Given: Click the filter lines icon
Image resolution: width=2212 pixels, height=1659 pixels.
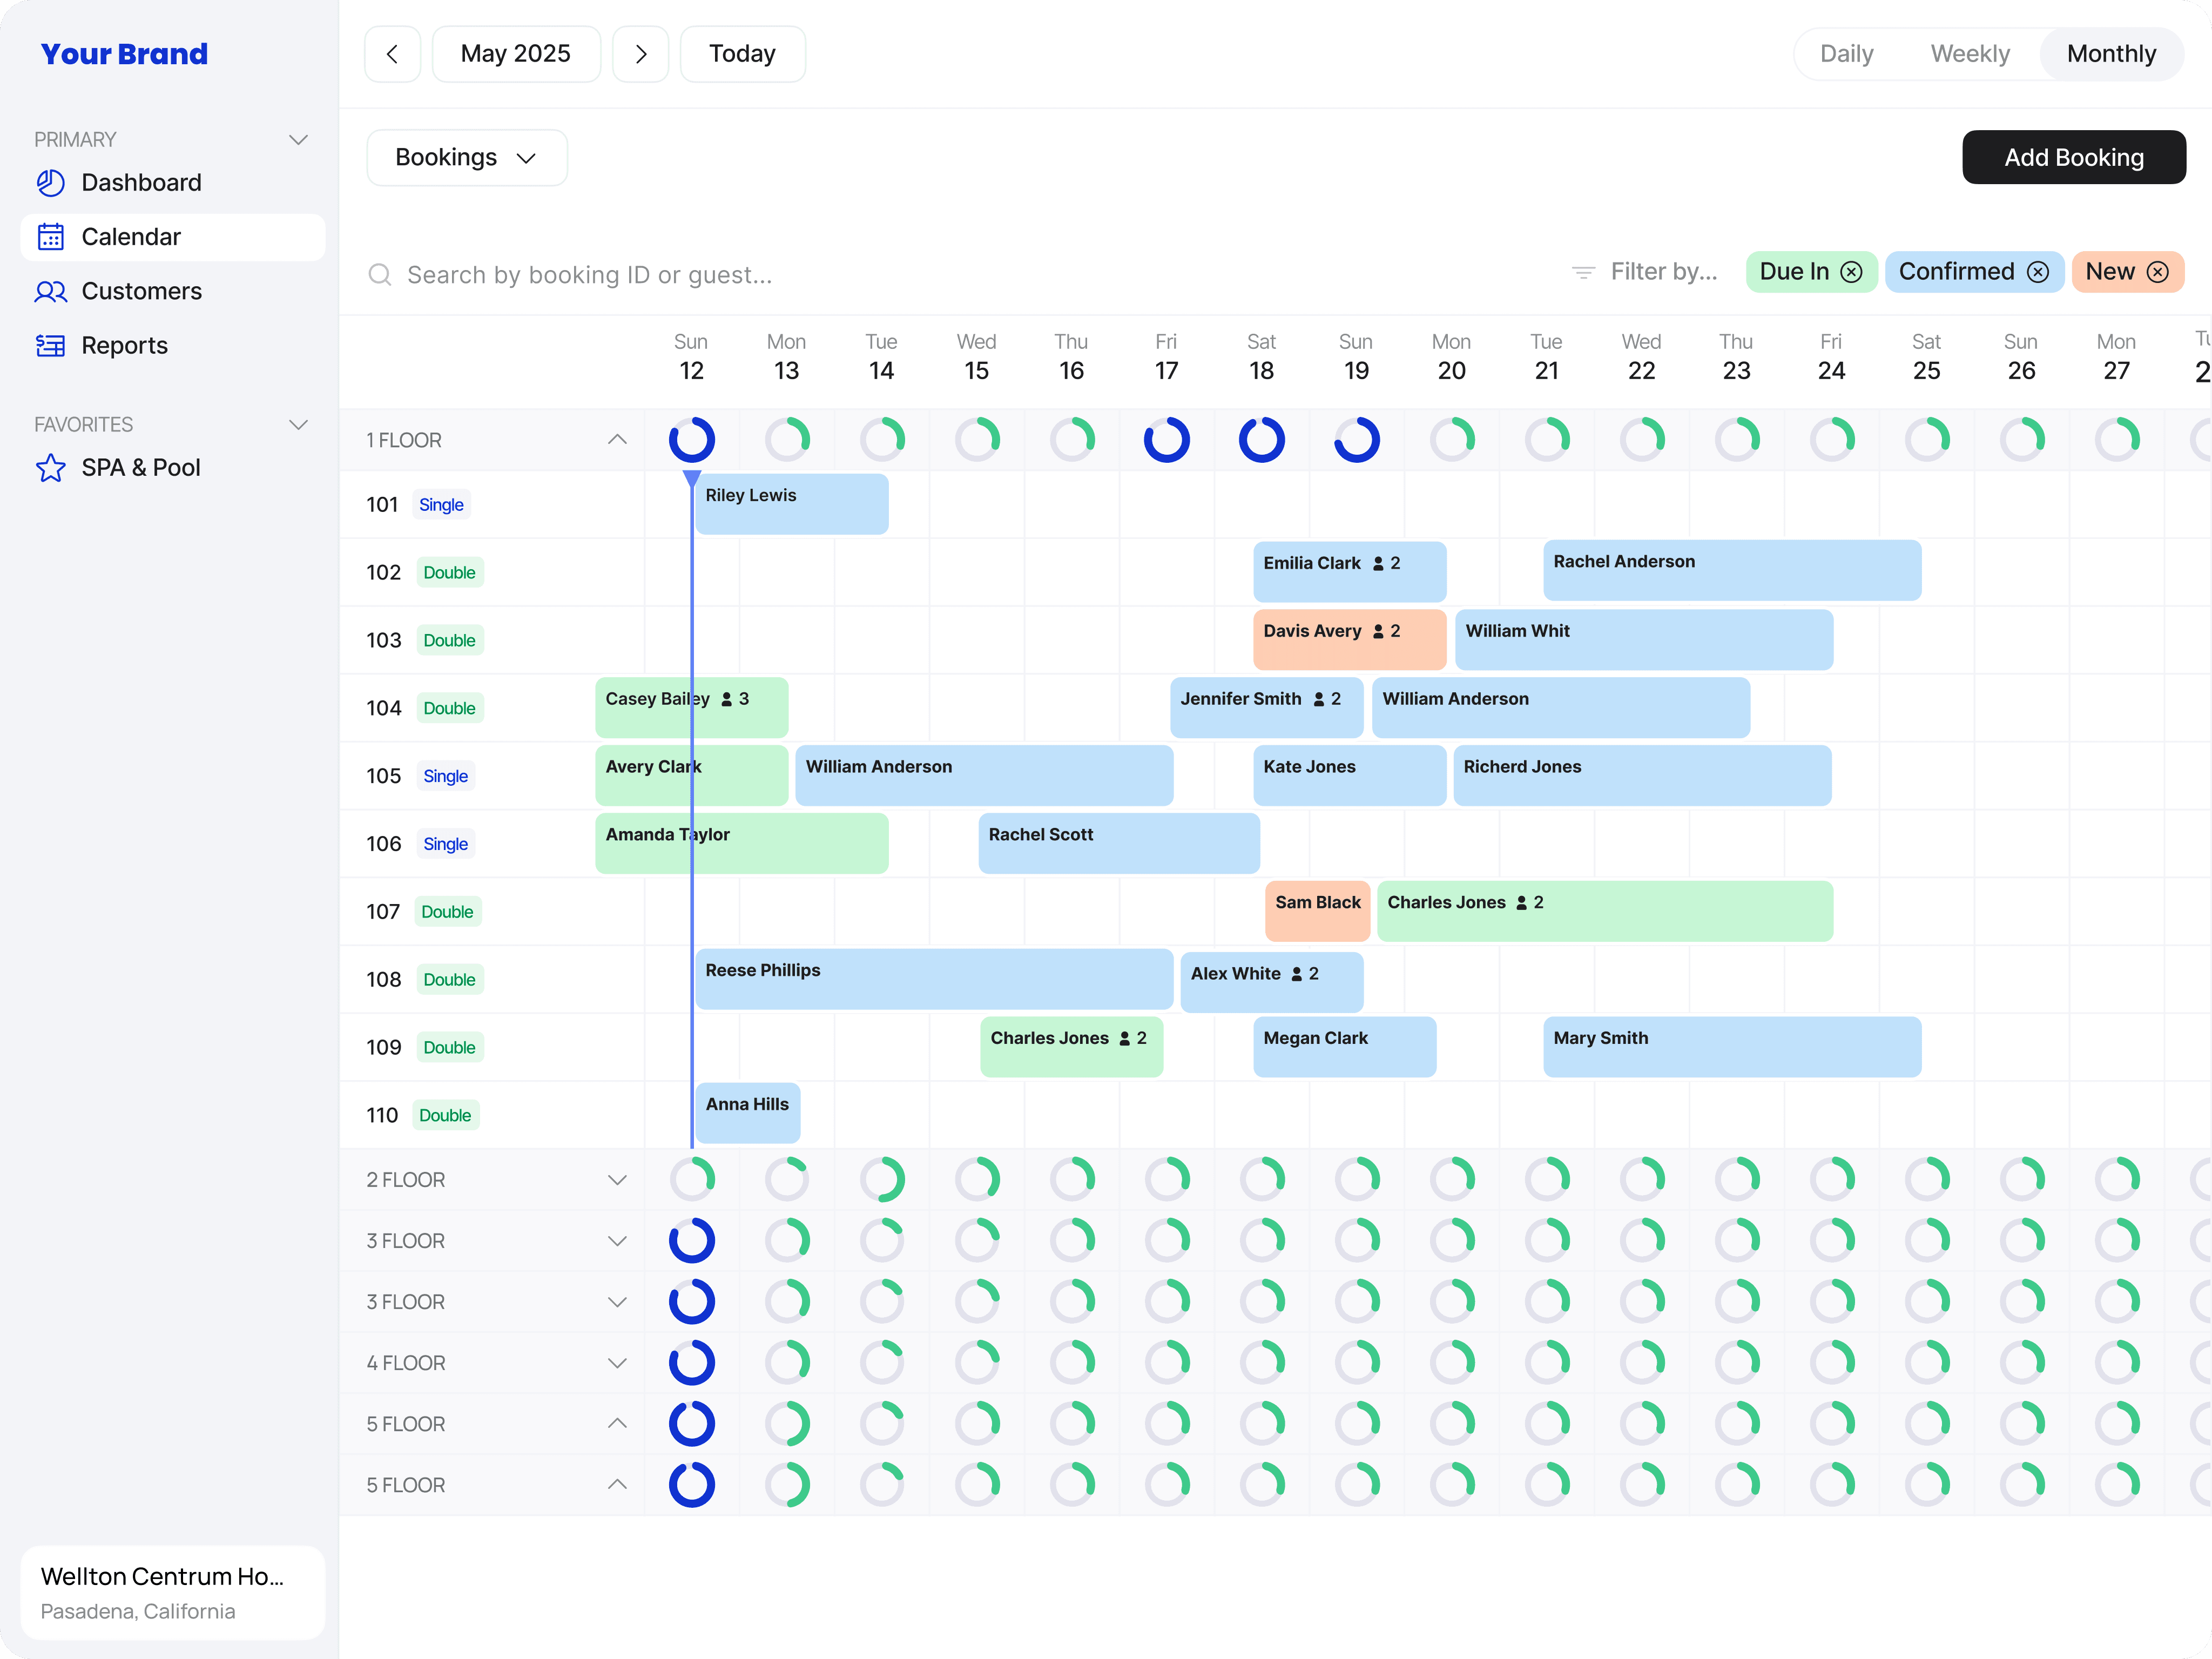Looking at the screenshot, I should point(1583,272).
